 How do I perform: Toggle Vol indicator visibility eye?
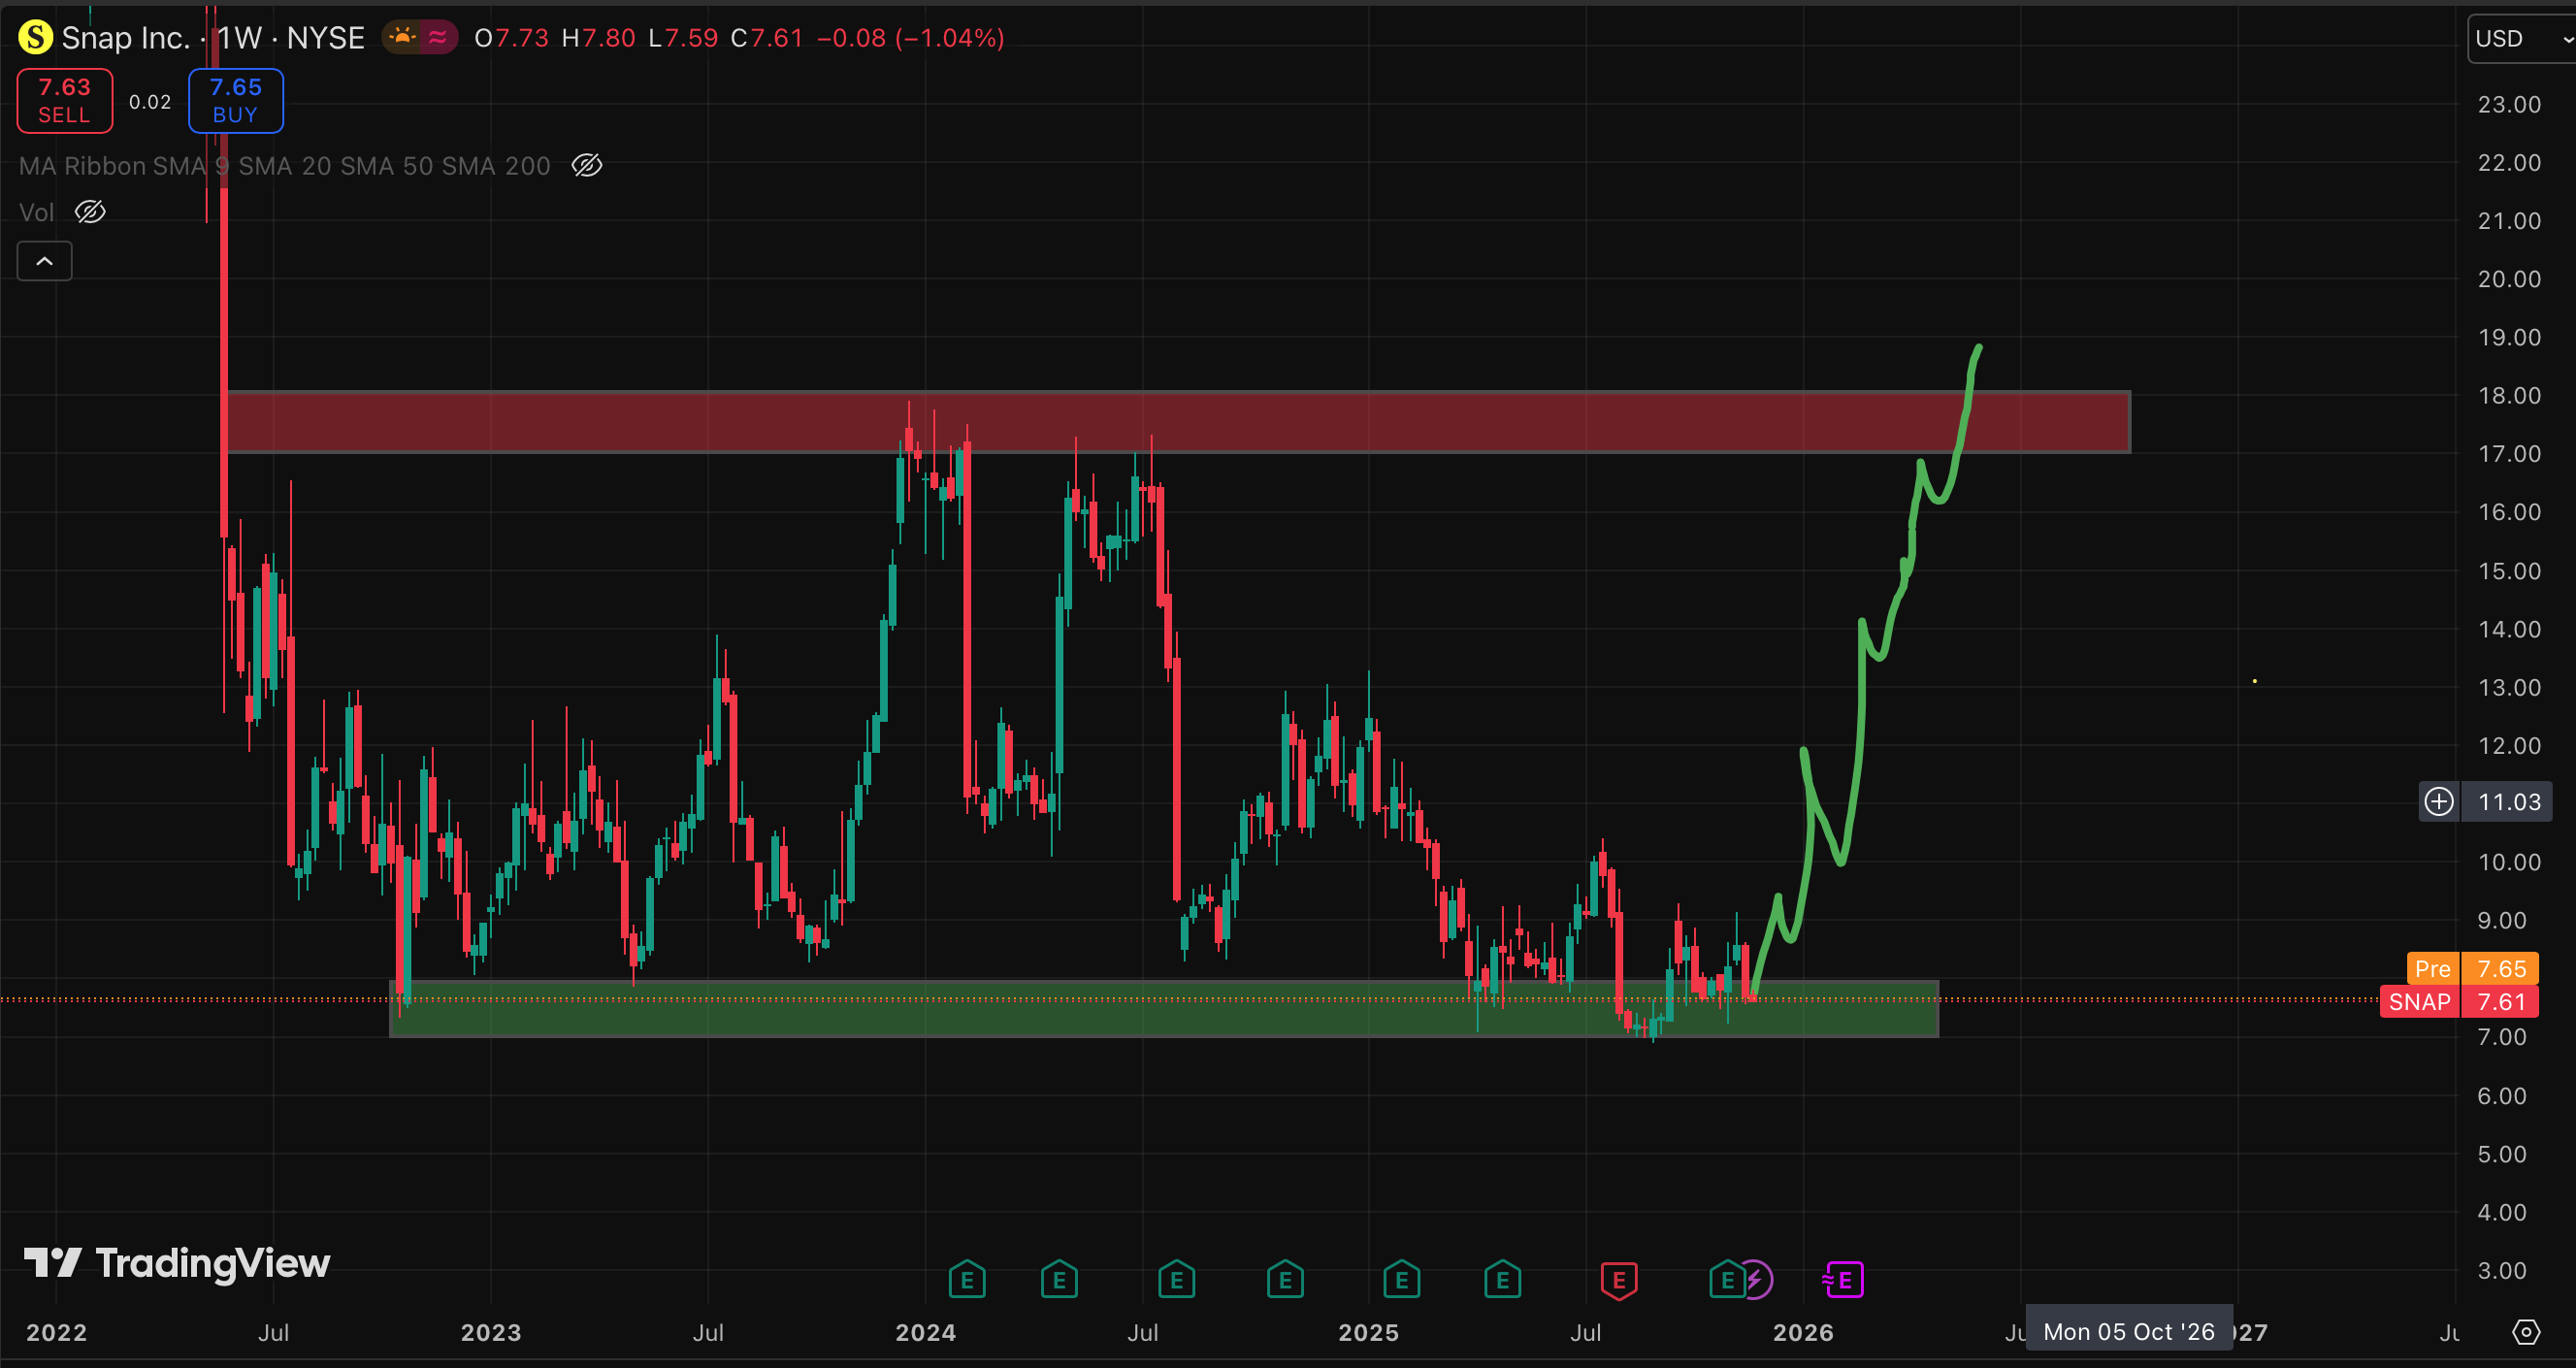[90, 212]
